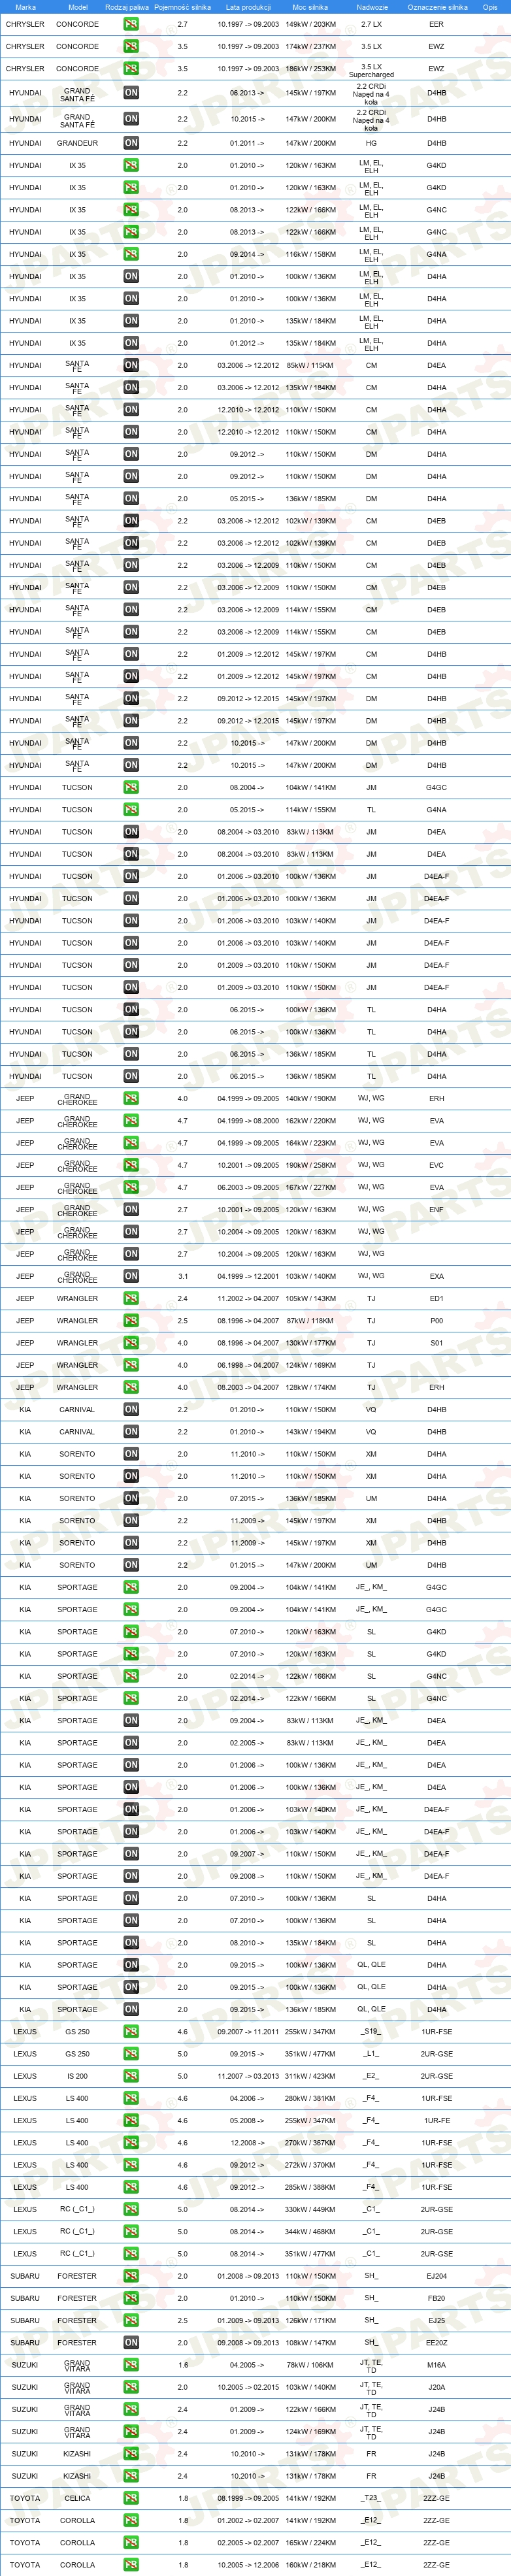This screenshot has height=2576, width=511.
Task: Click the Rodzaj paliwa column header
Action: click(x=127, y=7)
